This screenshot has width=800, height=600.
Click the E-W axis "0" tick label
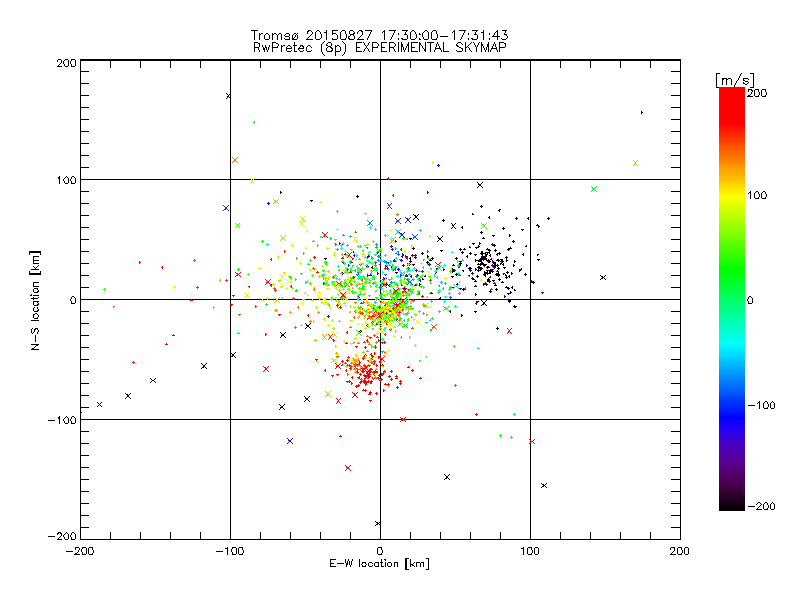click(x=380, y=551)
